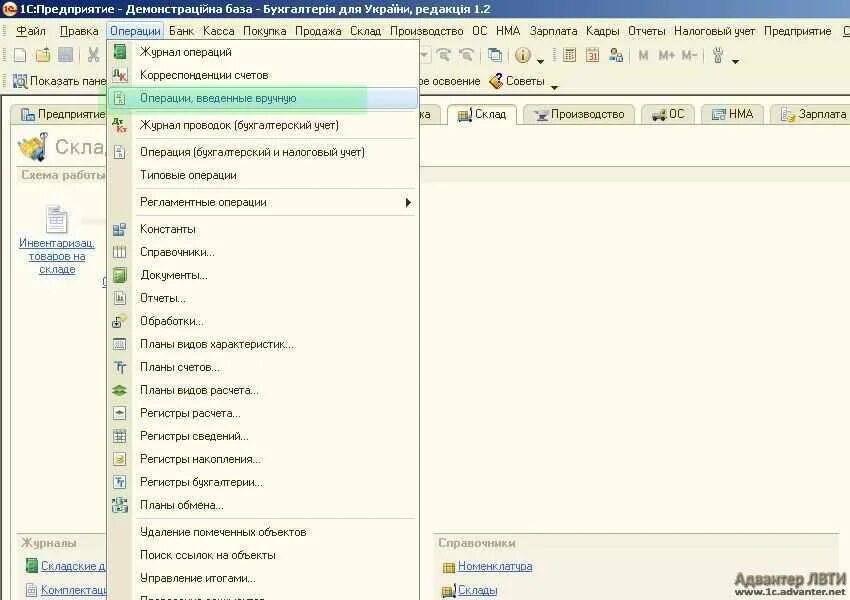
Task: Open the Правка menu
Action: pos(79,31)
